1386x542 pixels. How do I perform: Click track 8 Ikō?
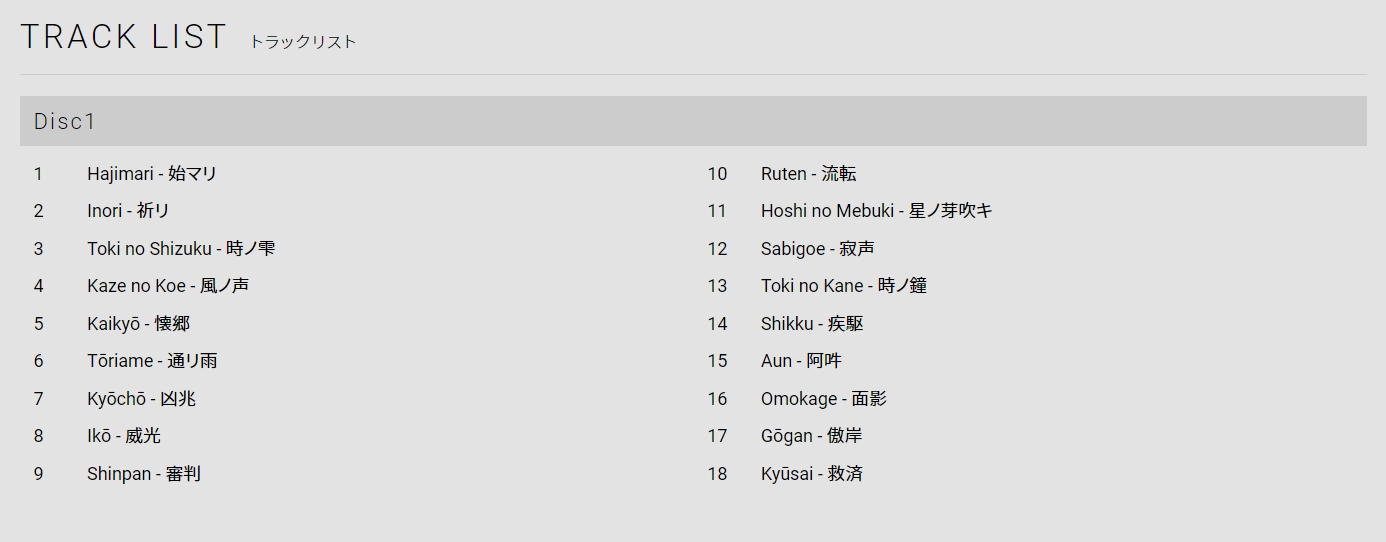pos(123,436)
